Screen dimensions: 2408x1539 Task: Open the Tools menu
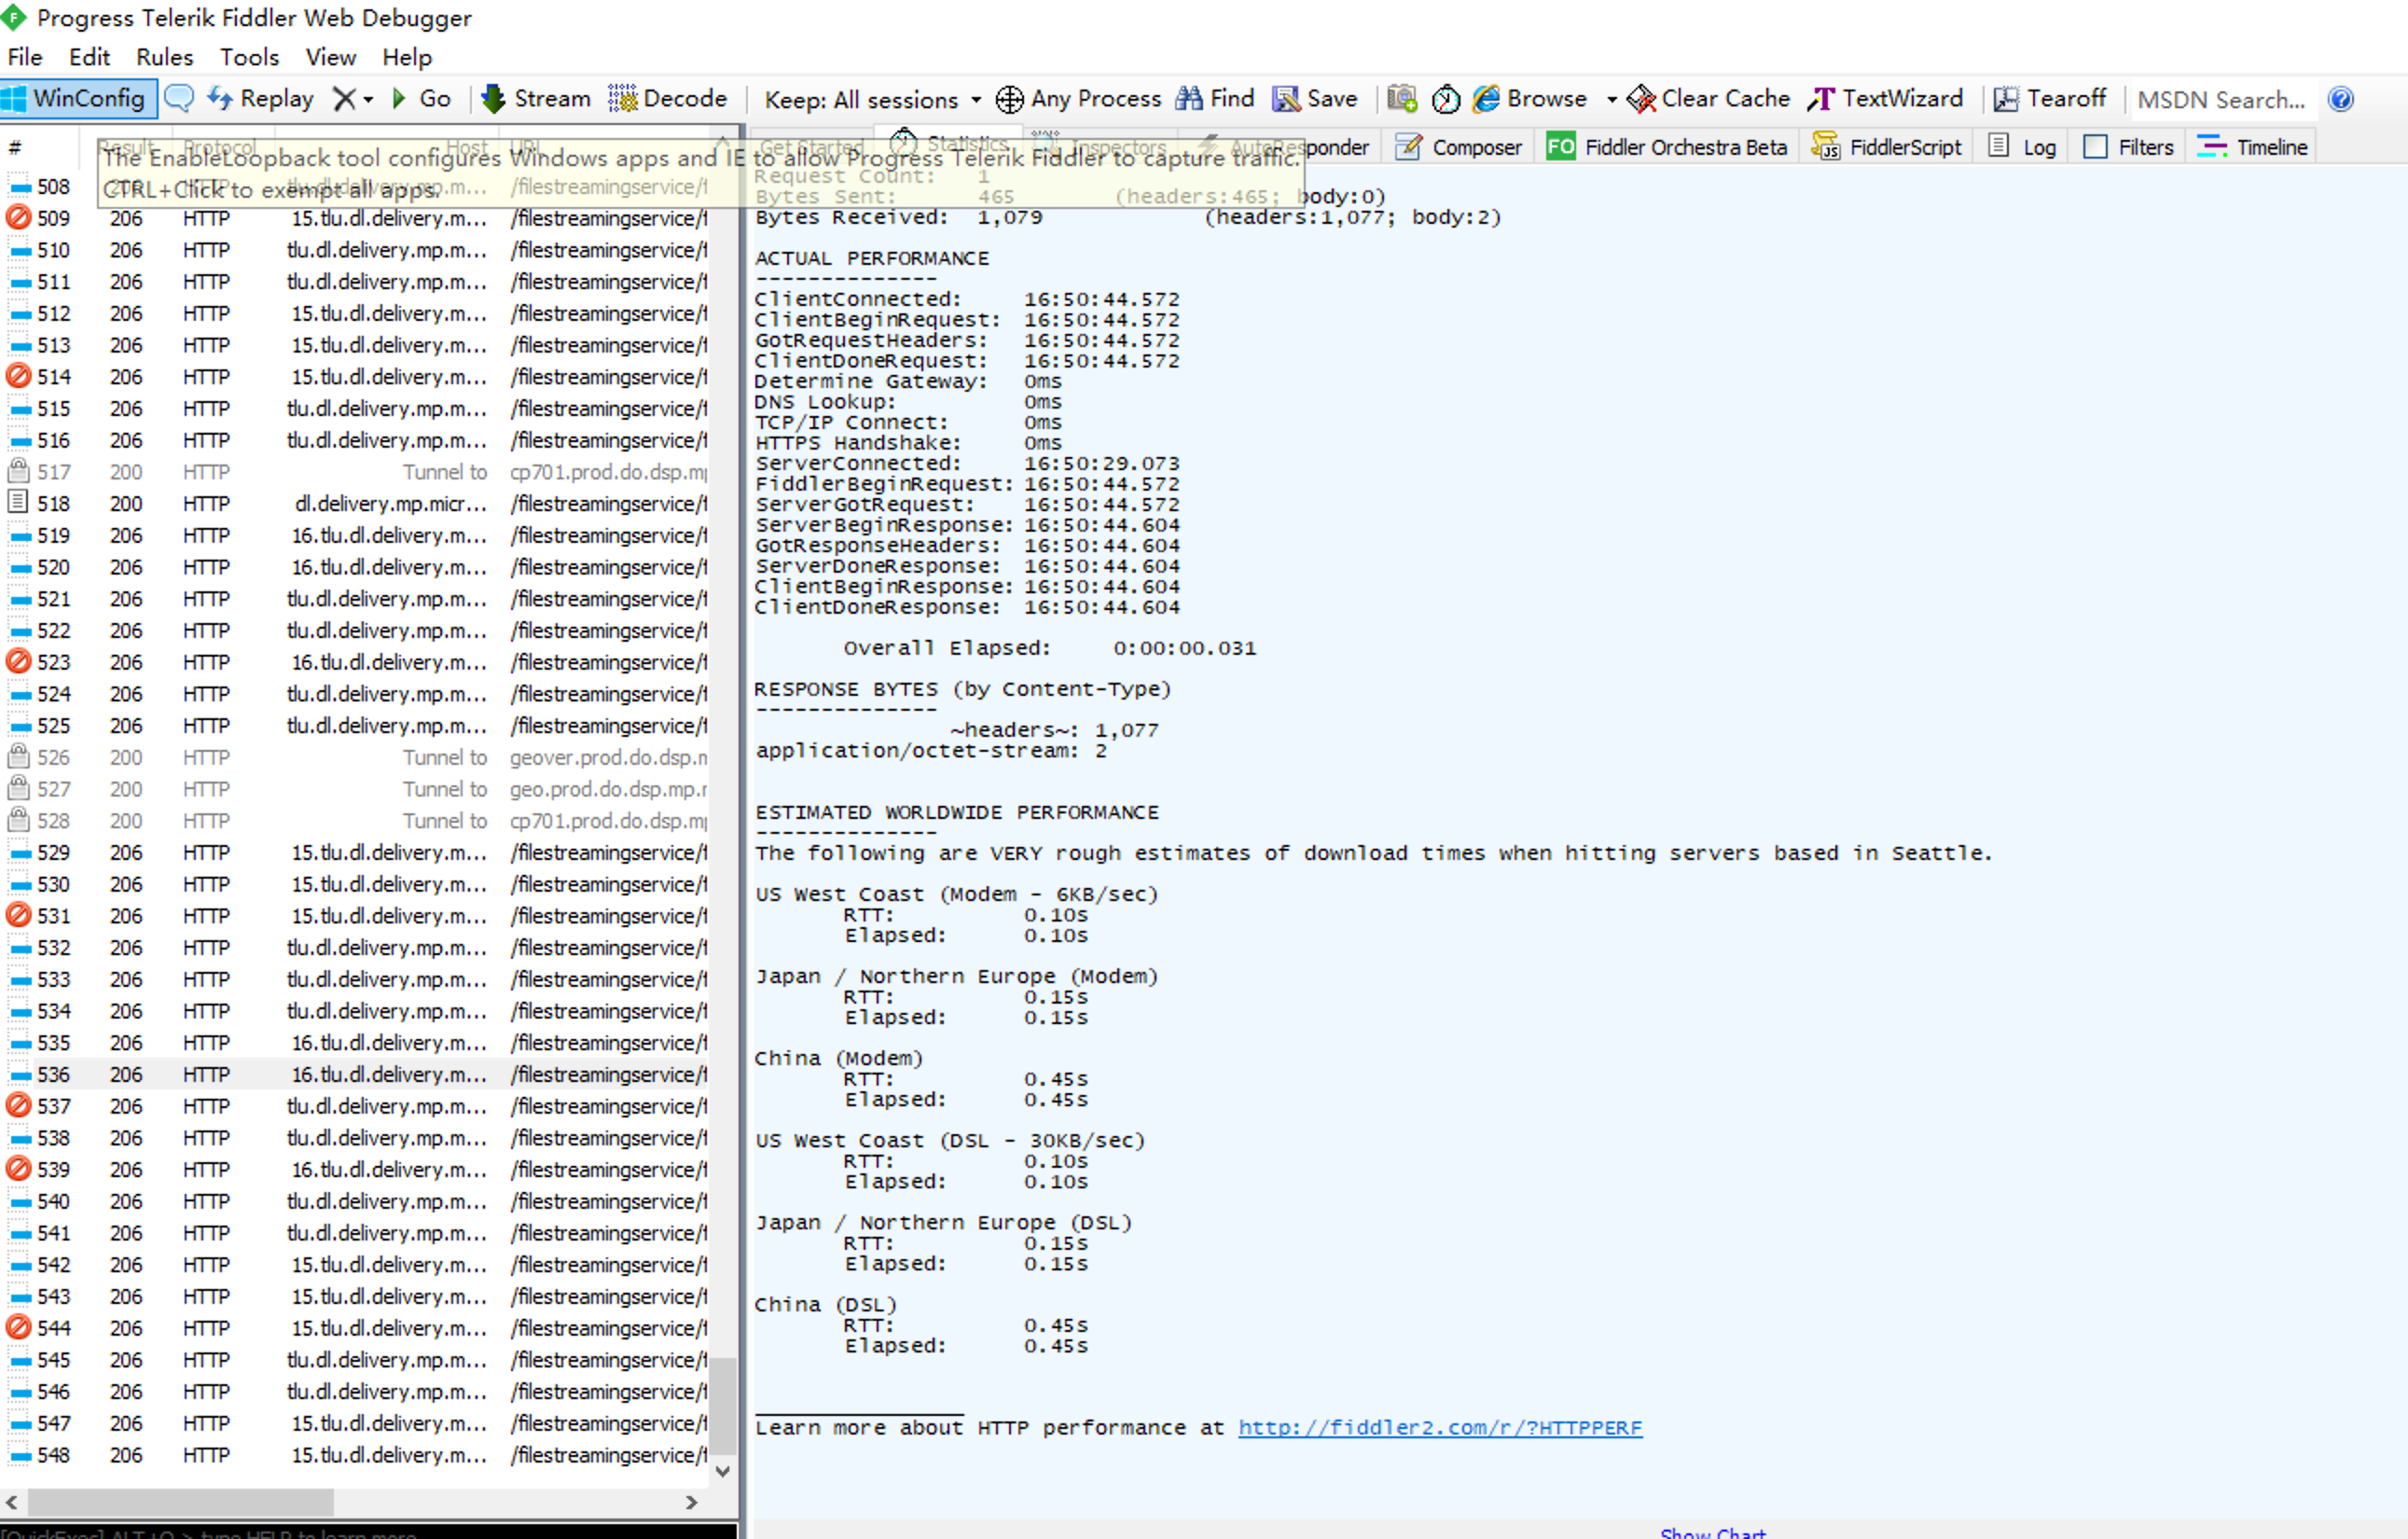coord(249,57)
